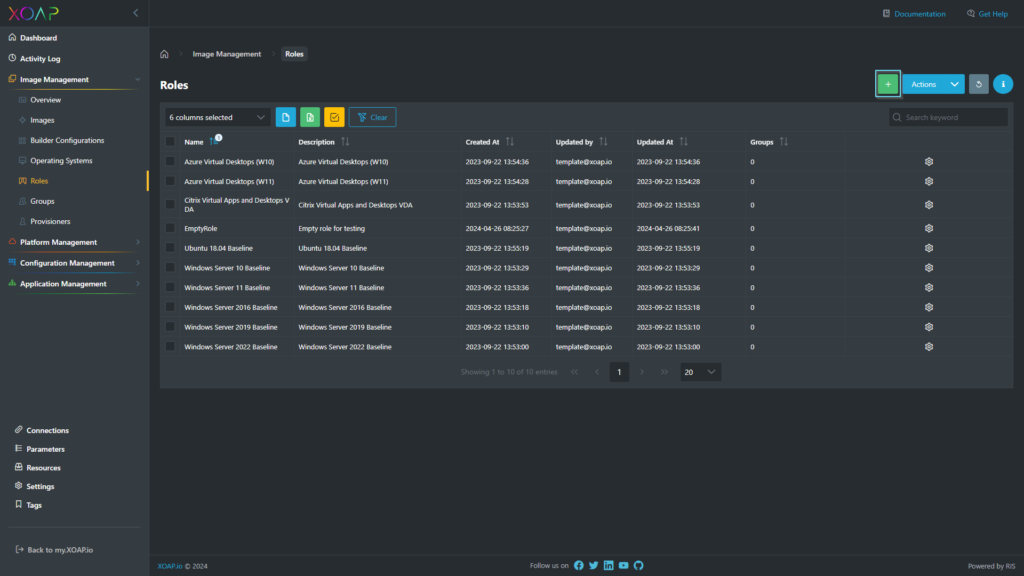Click the Image Management breadcrumb link
Image resolution: width=1024 pixels, height=576 pixels.
pyautogui.click(x=227, y=54)
